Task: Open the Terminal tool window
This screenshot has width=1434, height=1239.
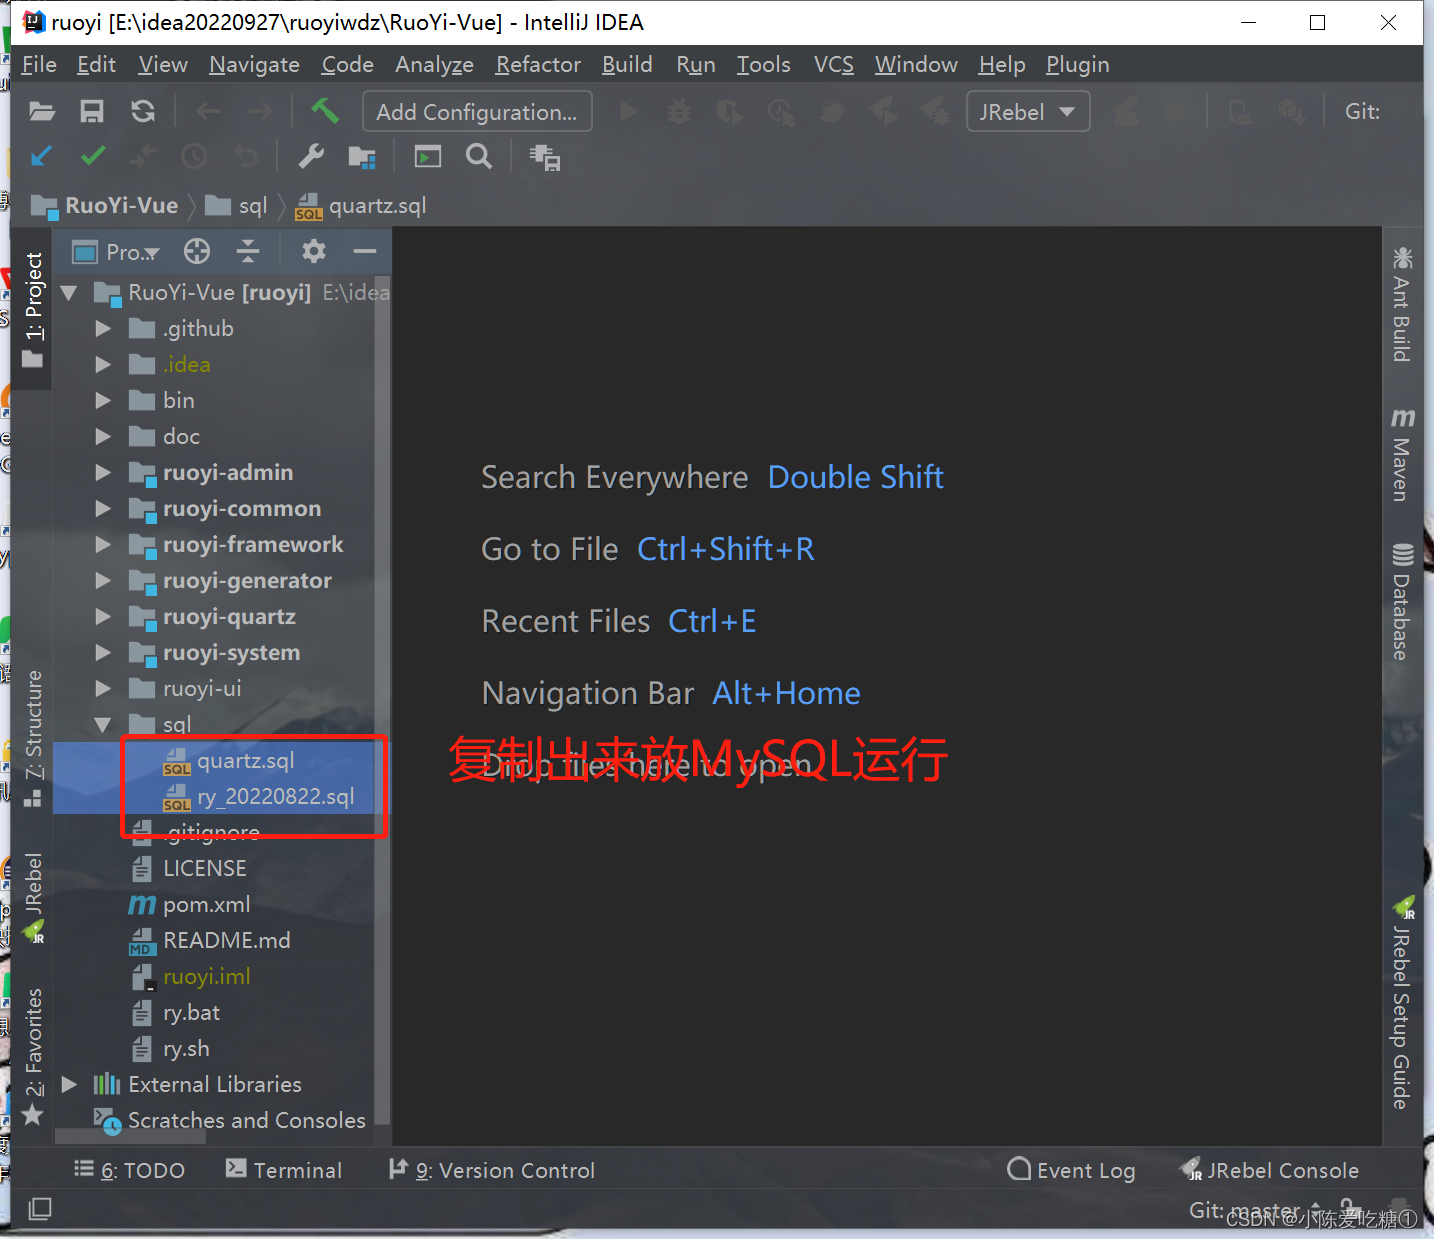Action: tap(284, 1170)
